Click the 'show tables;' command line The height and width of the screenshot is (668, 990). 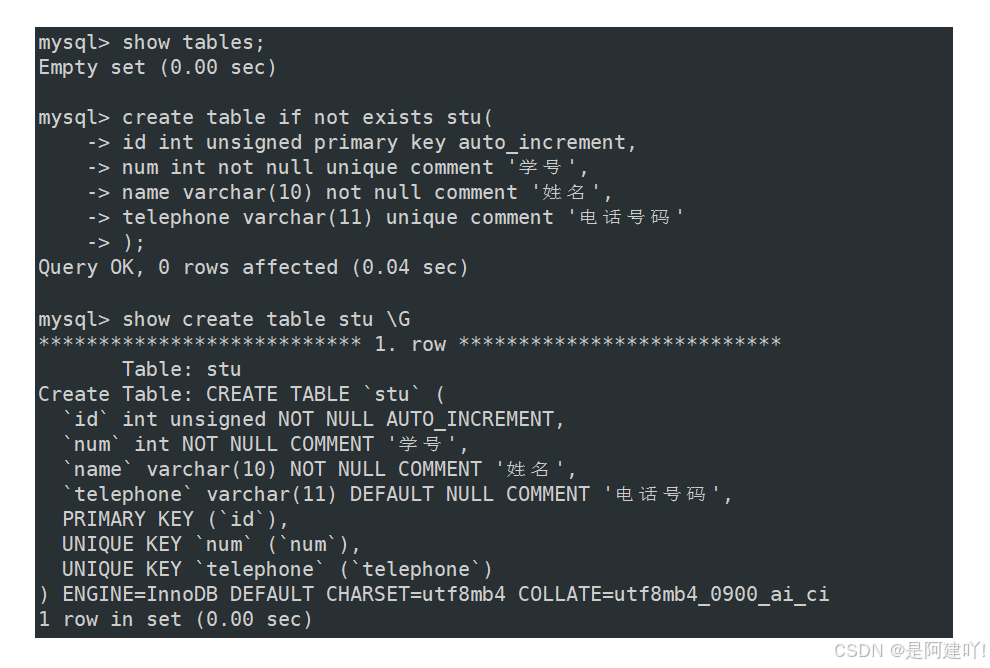(x=152, y=42)
